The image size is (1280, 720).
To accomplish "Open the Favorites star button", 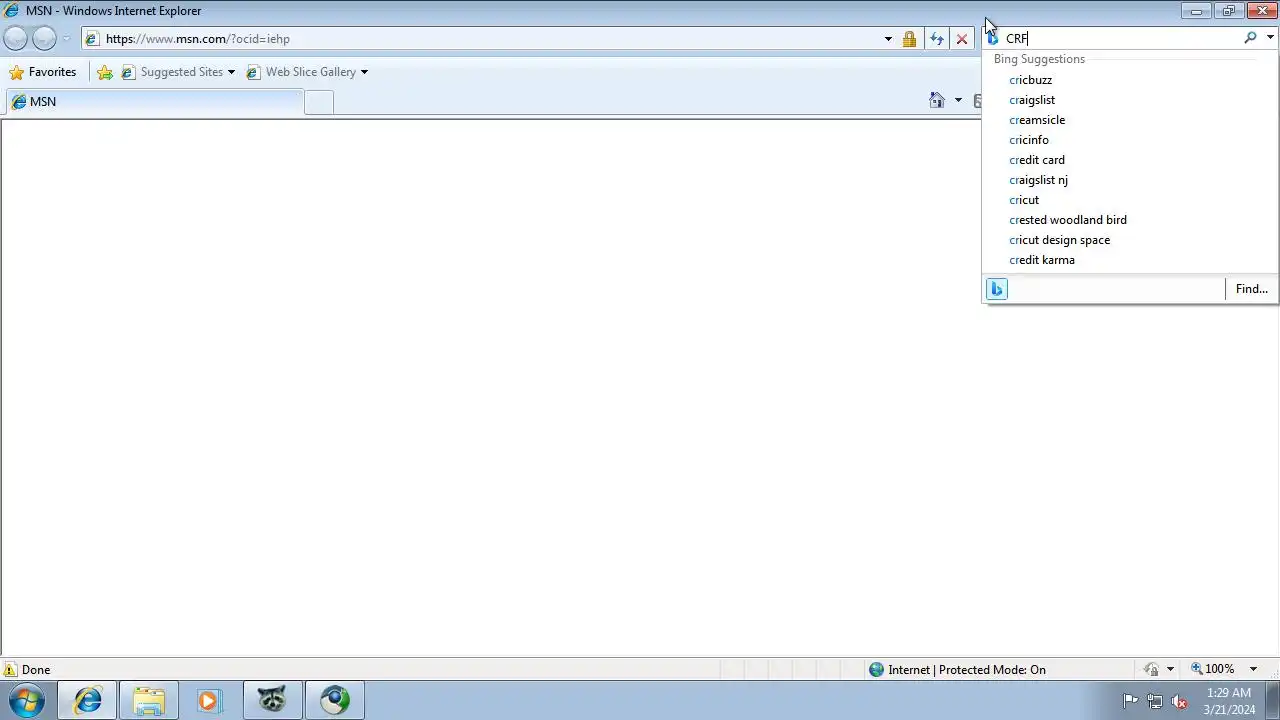I will (42, 72).
